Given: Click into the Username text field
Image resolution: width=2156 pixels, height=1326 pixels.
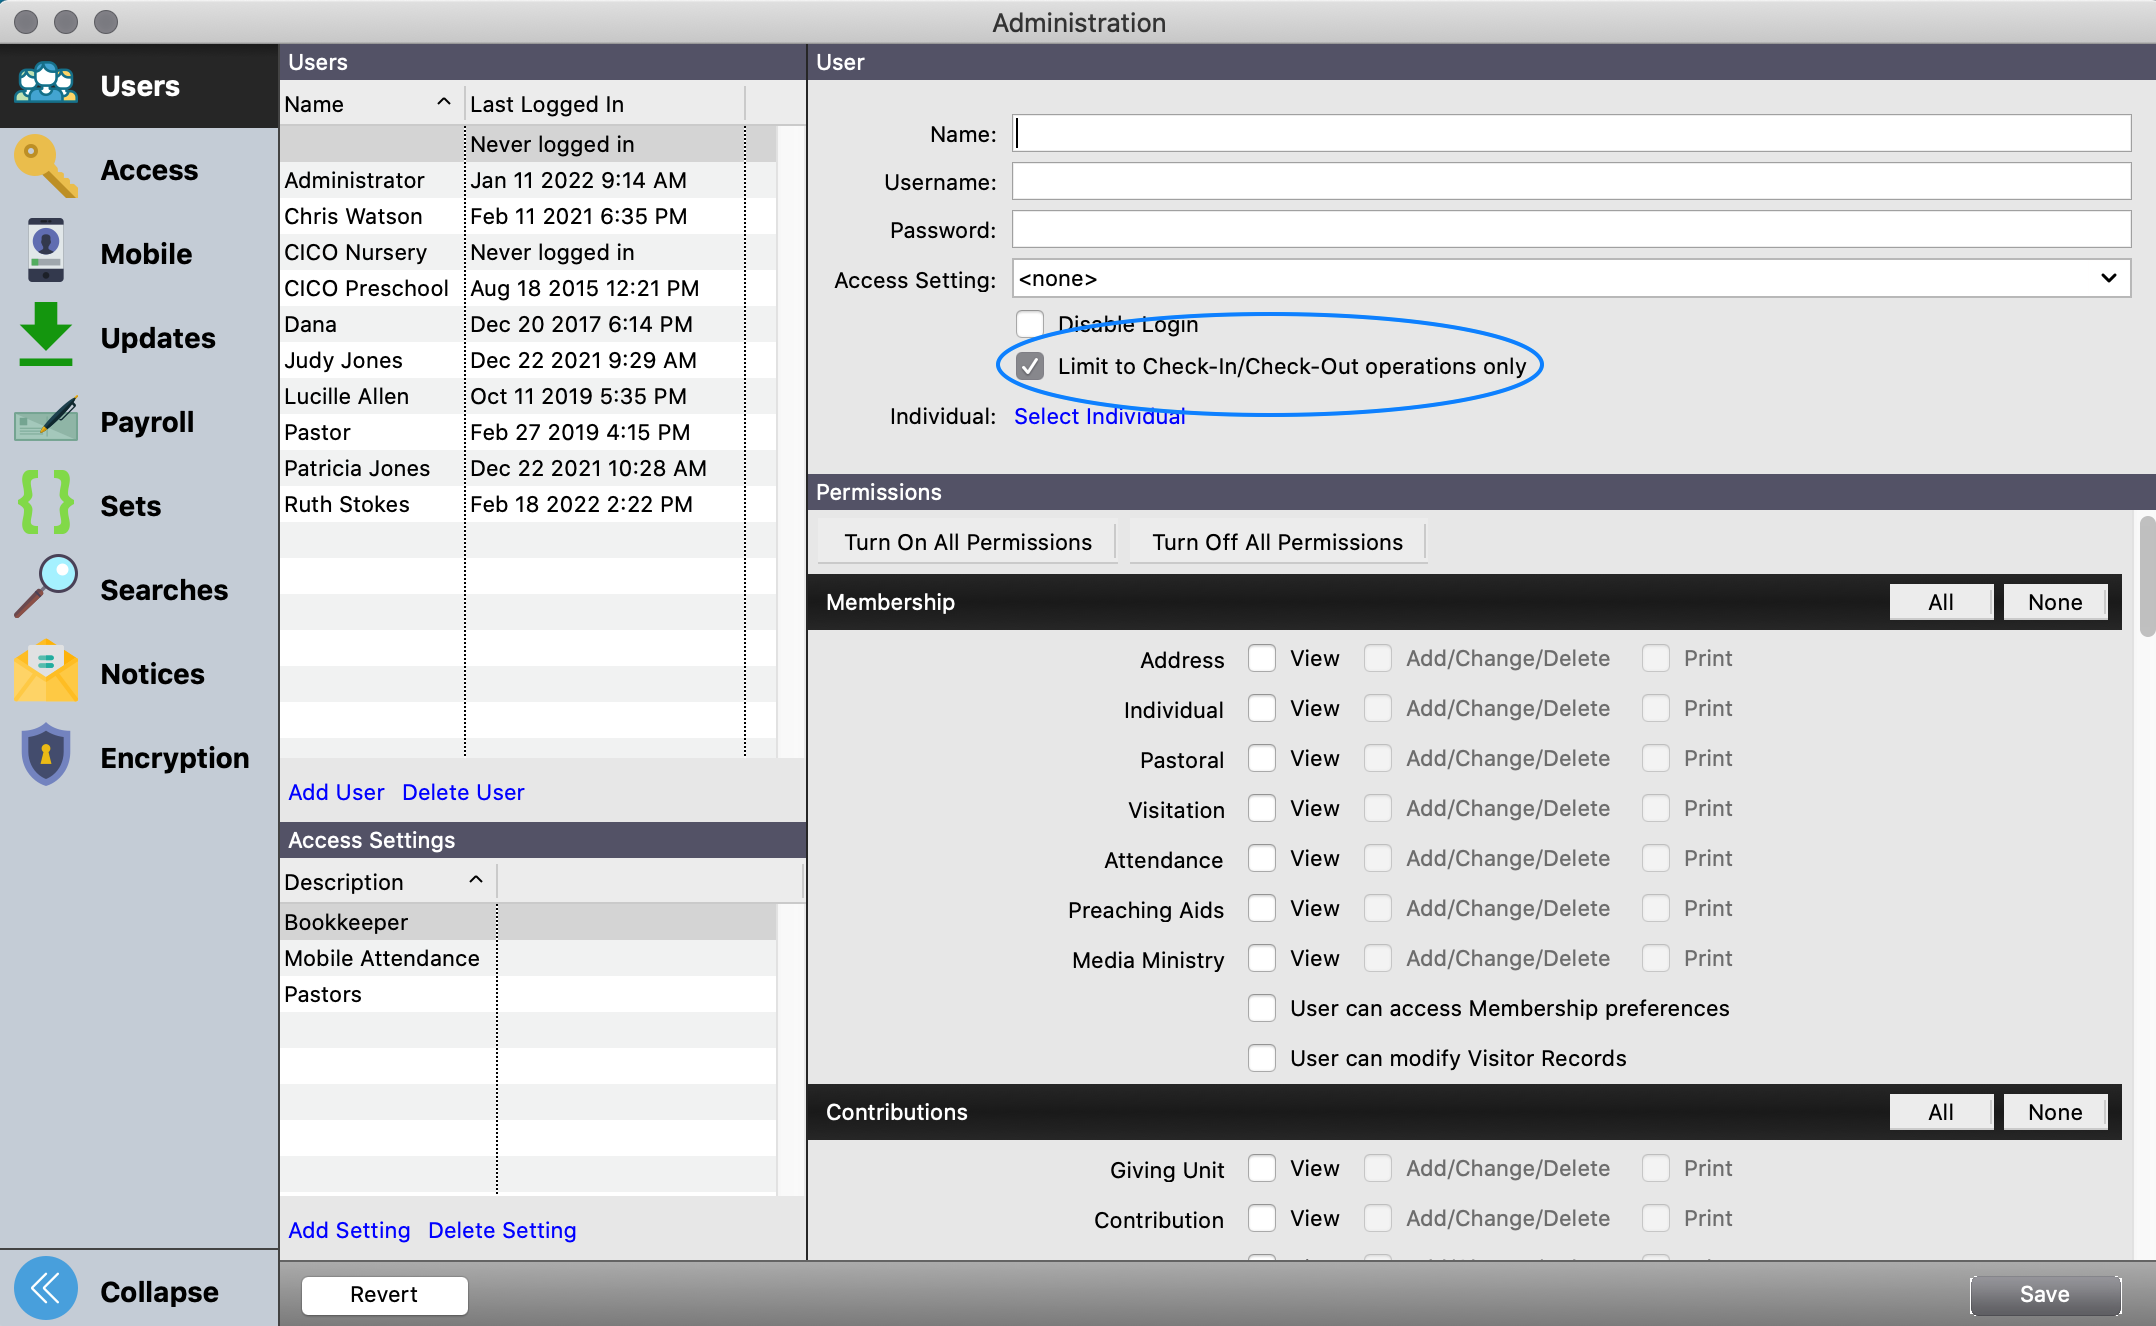Looking at the screenshot, I should 1570,182.
